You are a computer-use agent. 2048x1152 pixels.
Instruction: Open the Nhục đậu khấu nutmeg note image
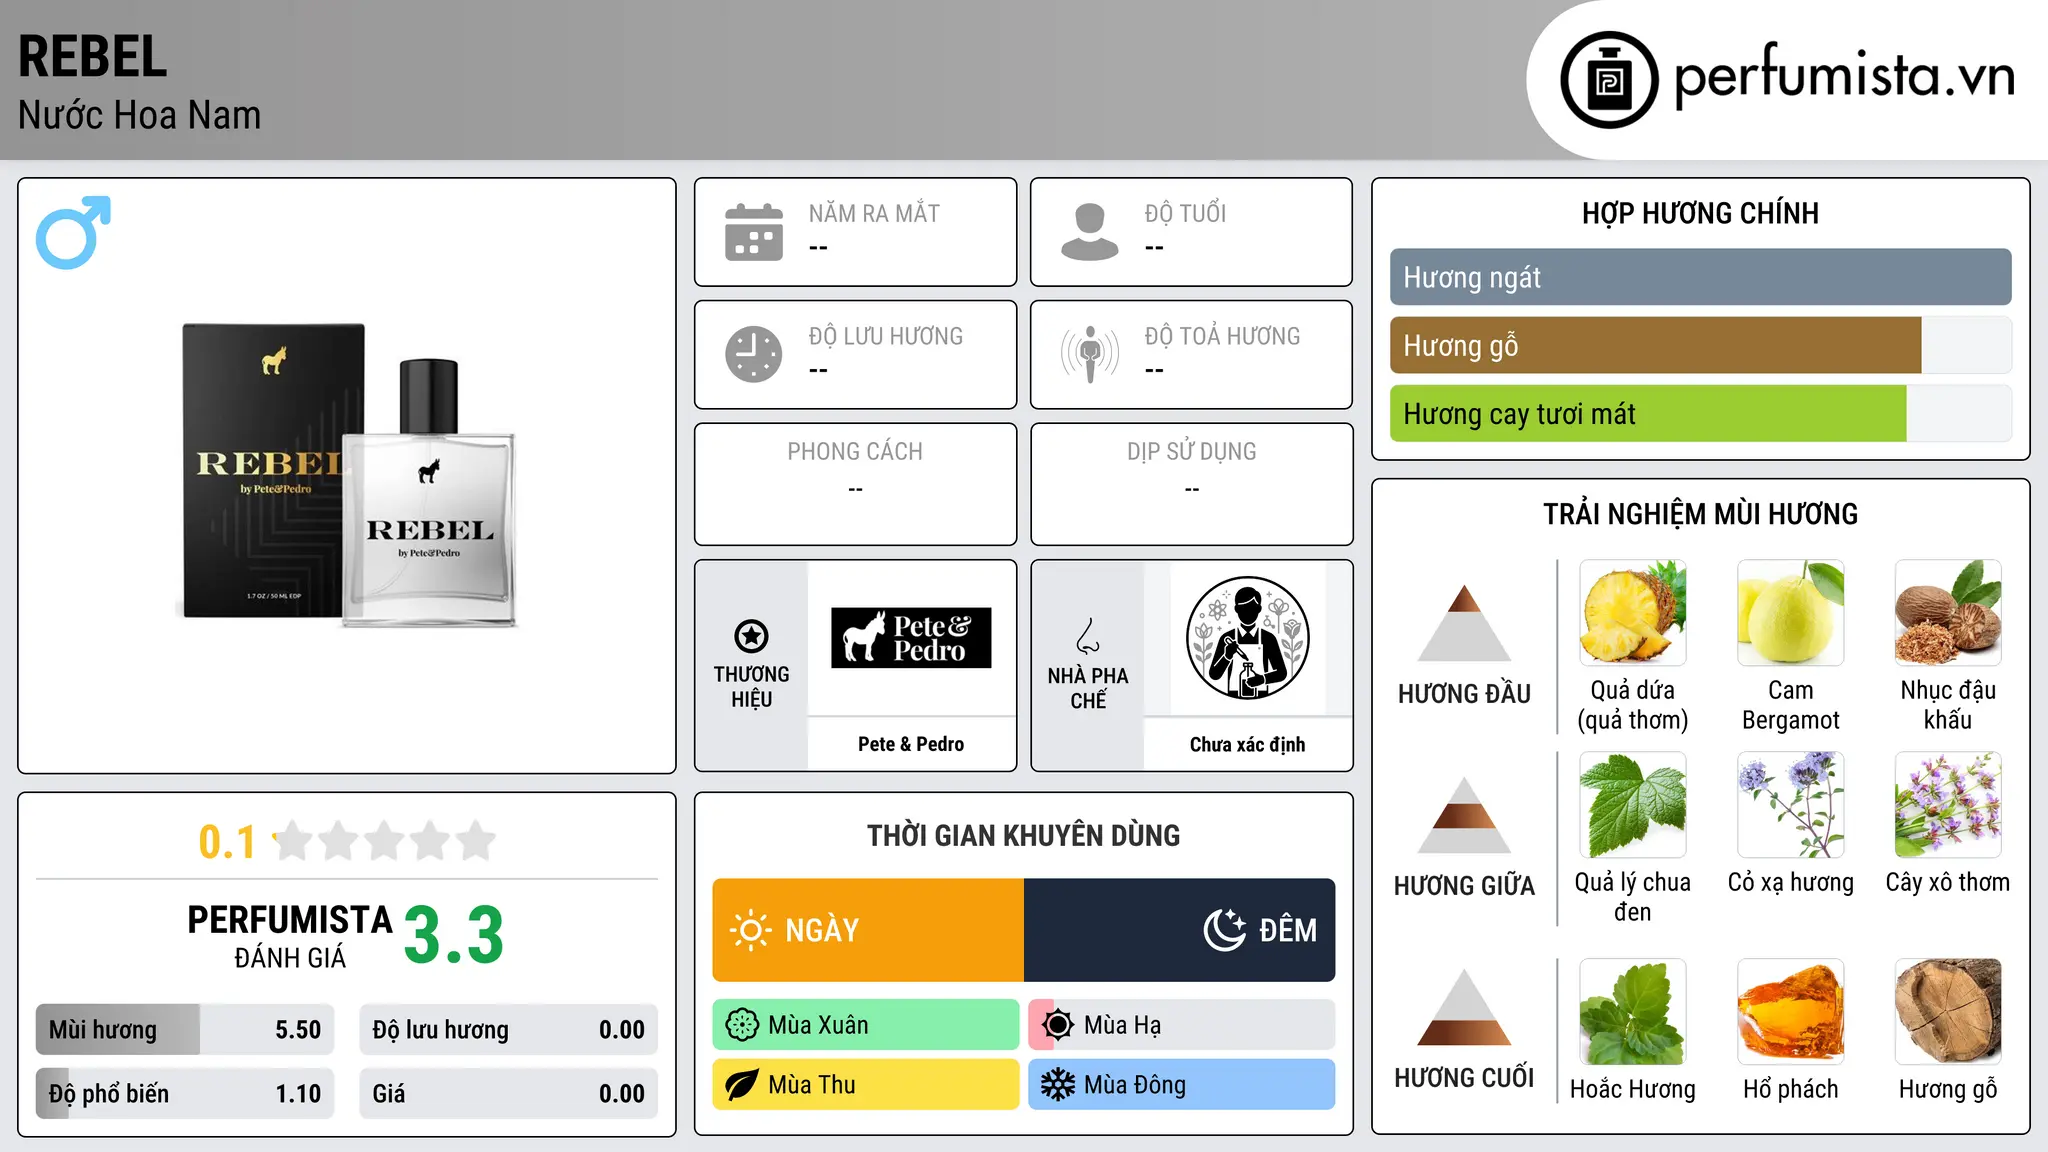coord(1948,613)
